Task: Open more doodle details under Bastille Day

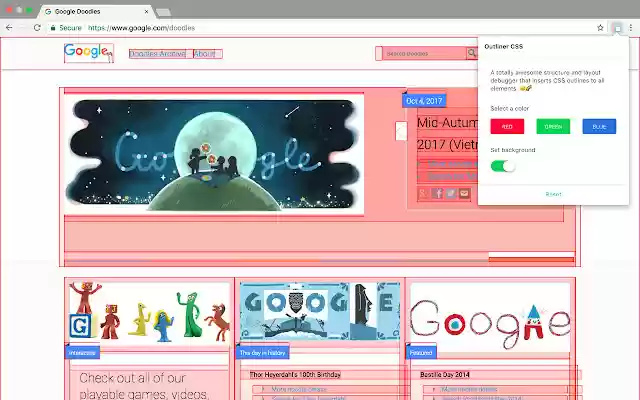Action: (469, 389)
